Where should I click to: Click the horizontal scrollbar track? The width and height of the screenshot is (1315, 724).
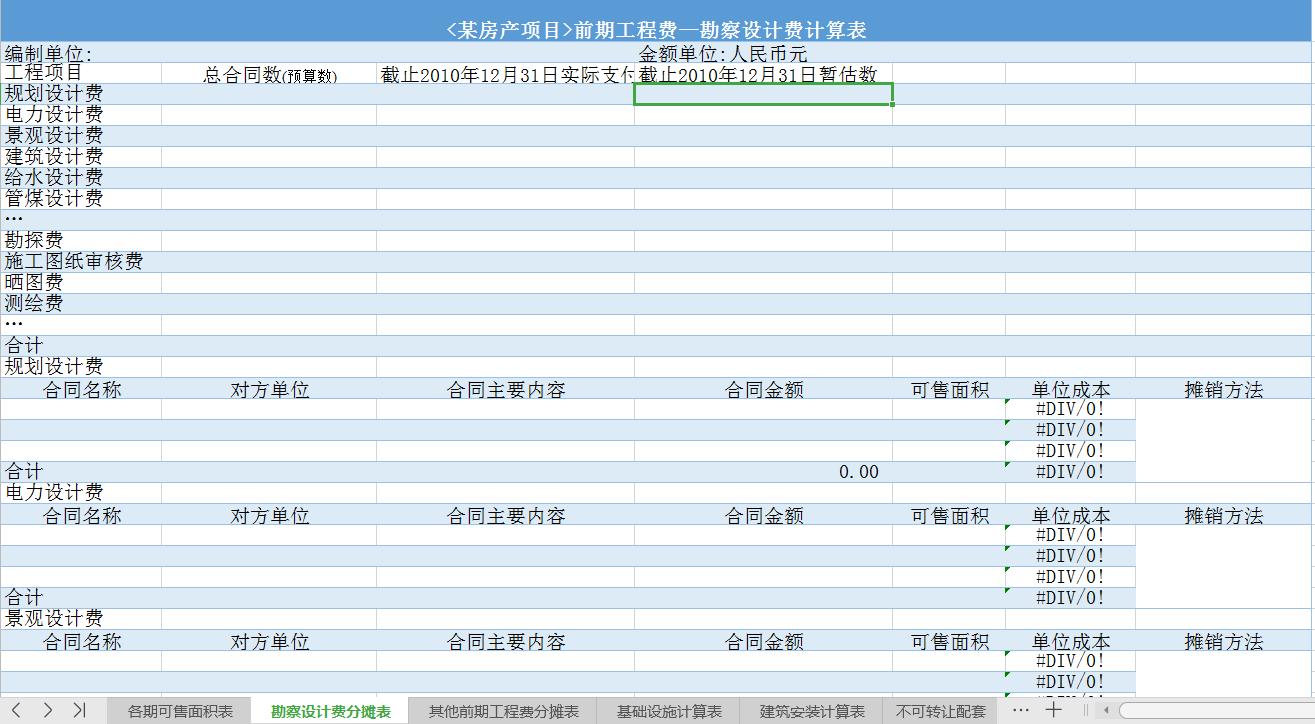1215,710
